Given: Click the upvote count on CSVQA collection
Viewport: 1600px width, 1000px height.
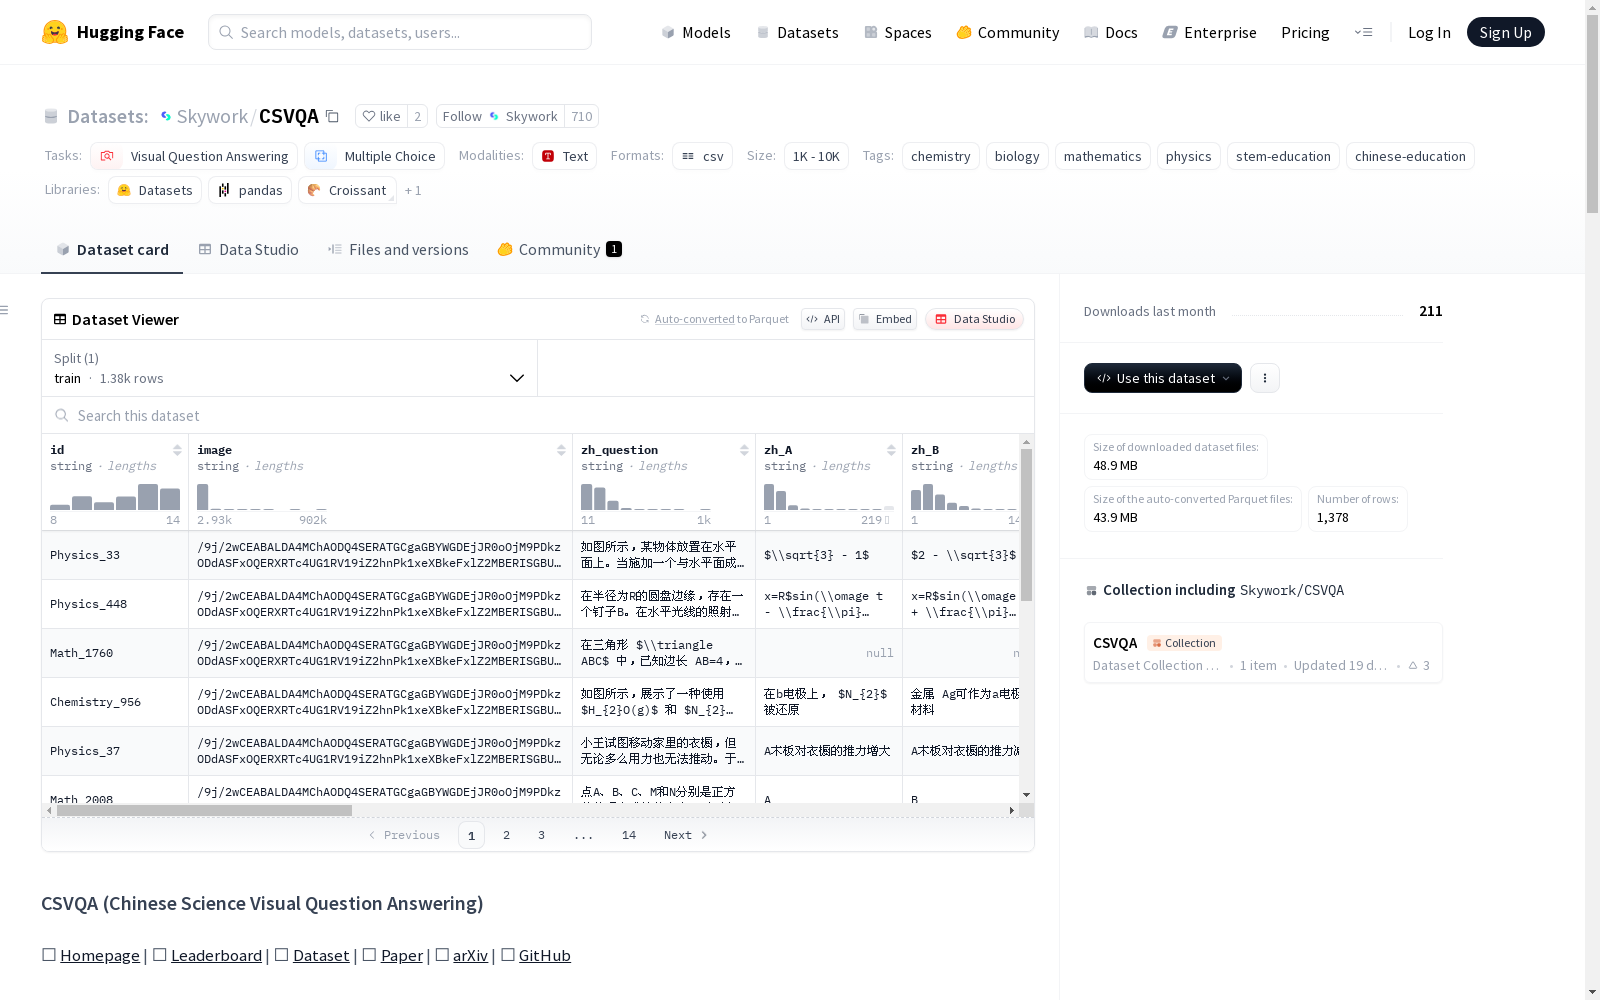Looking at the screenshot, I should point(1419,665).
